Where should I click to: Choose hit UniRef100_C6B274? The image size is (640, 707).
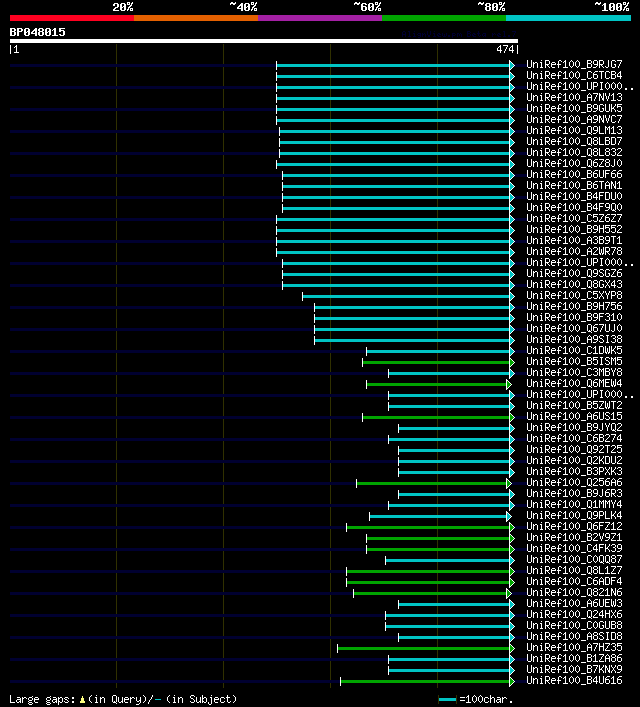574,438
